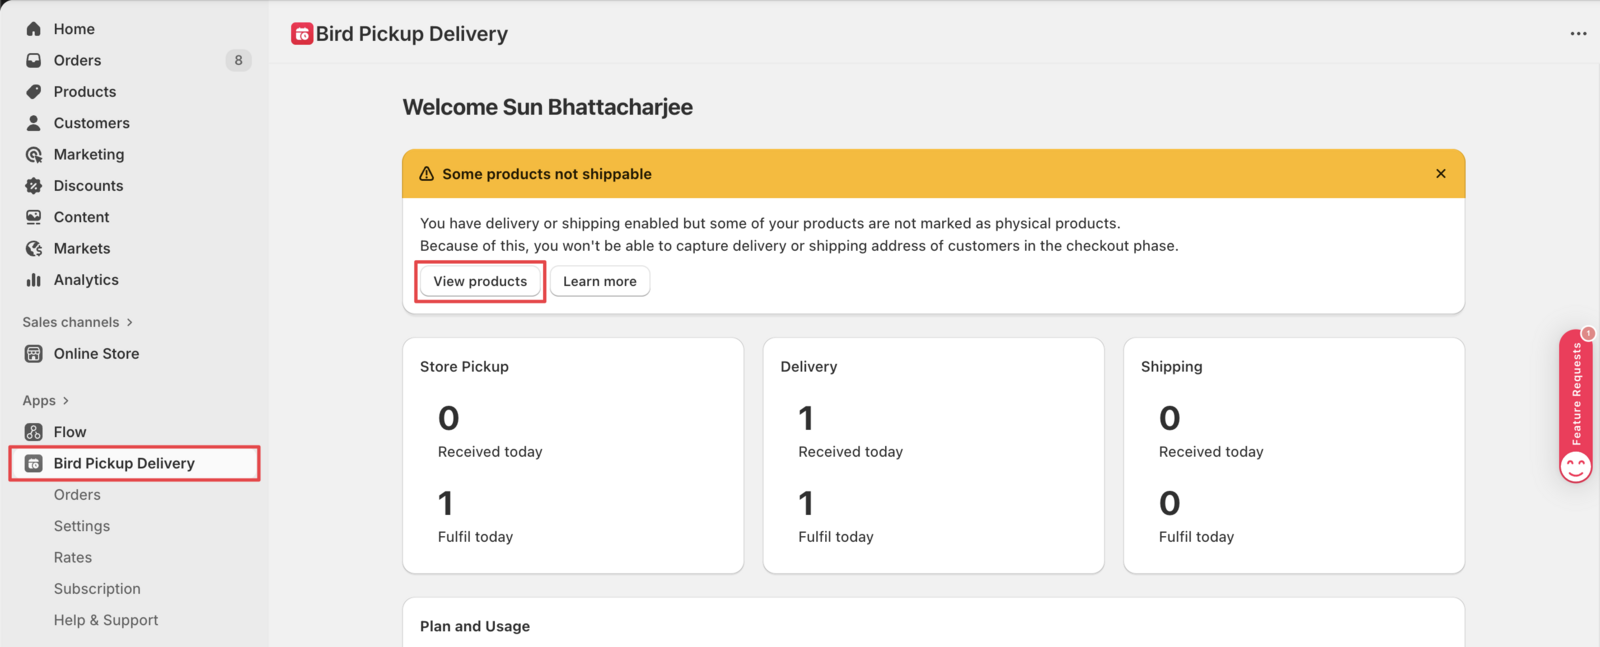
Task: Click Delivery Received today count
Action: point(806,418)
